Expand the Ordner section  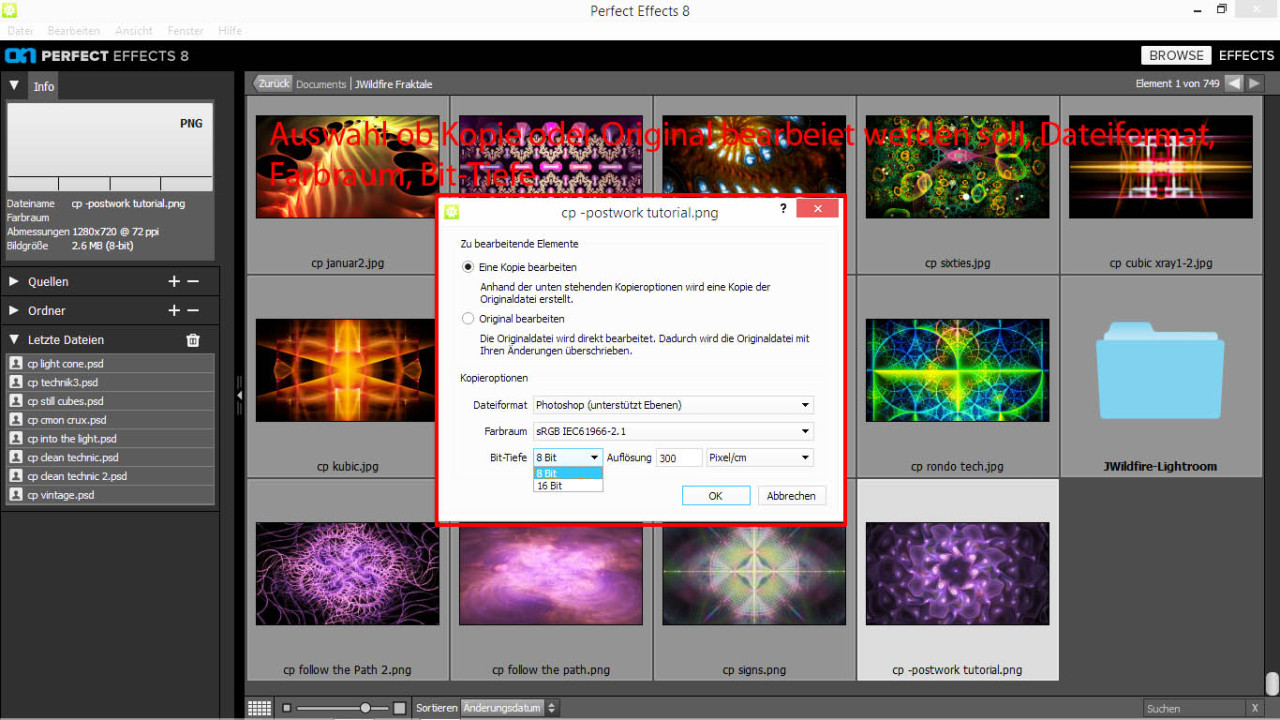click(x=14, y=311)
